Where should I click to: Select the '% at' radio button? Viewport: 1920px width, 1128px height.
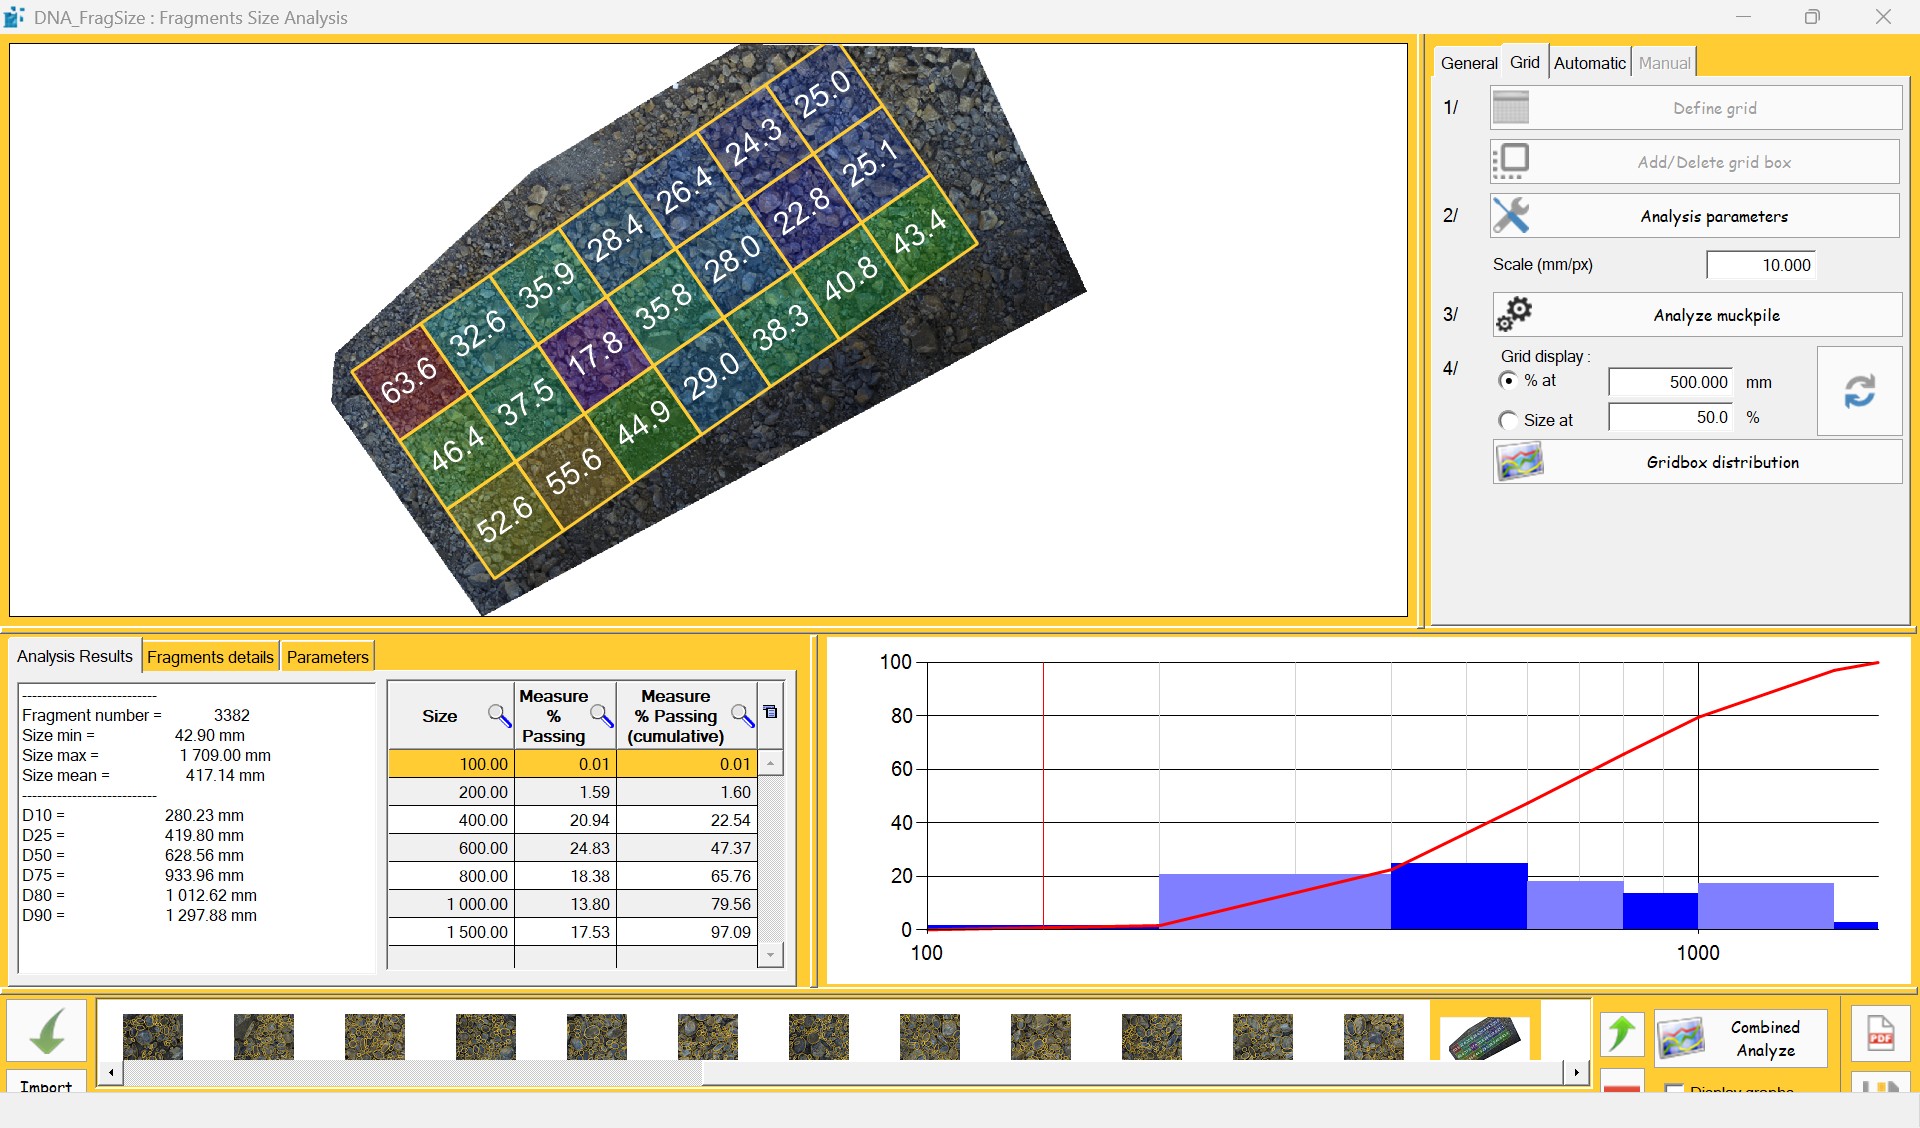coord(1508,380)
